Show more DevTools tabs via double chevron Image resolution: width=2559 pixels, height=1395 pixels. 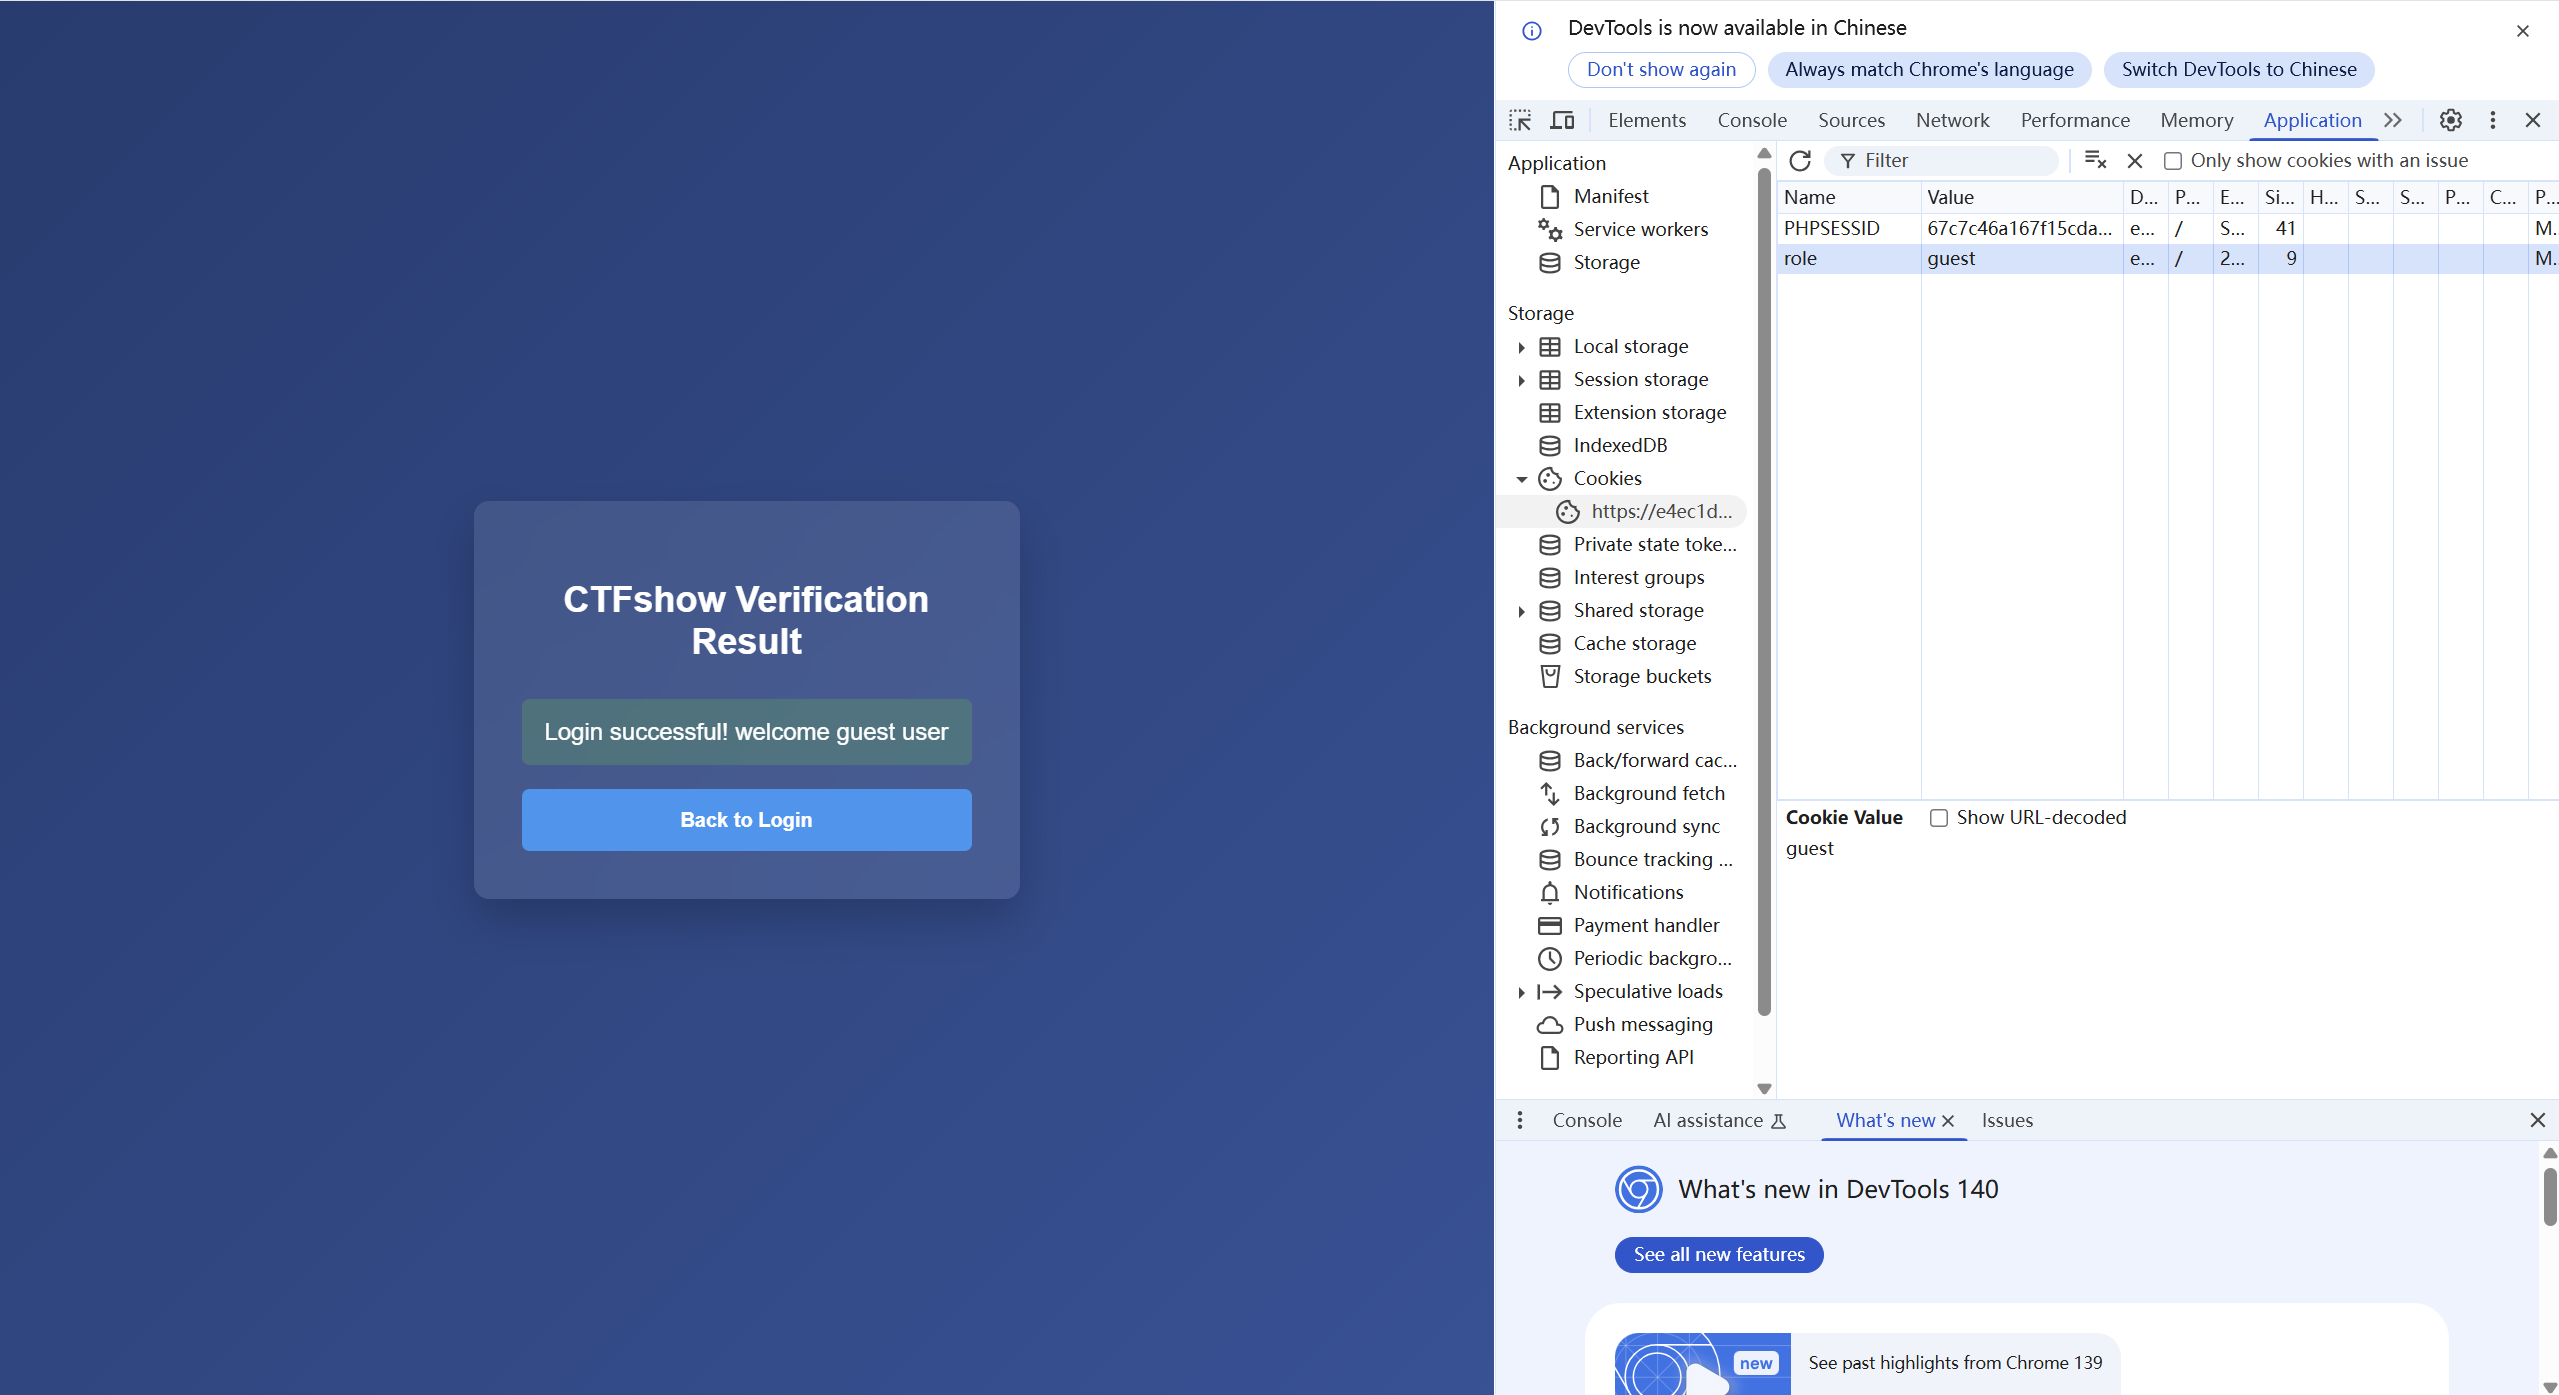pos(2392,121)
